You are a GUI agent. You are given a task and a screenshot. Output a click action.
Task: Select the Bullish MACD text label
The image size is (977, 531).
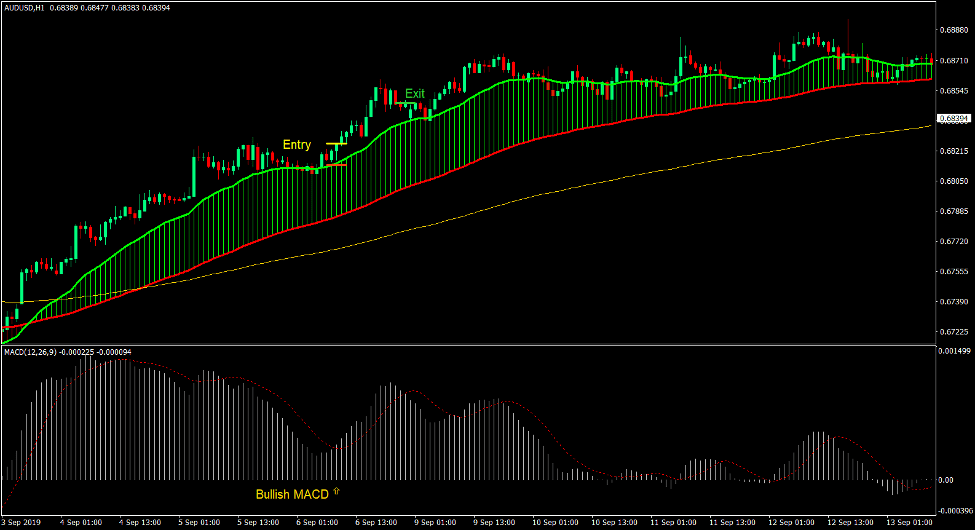(x=291, y=495)
